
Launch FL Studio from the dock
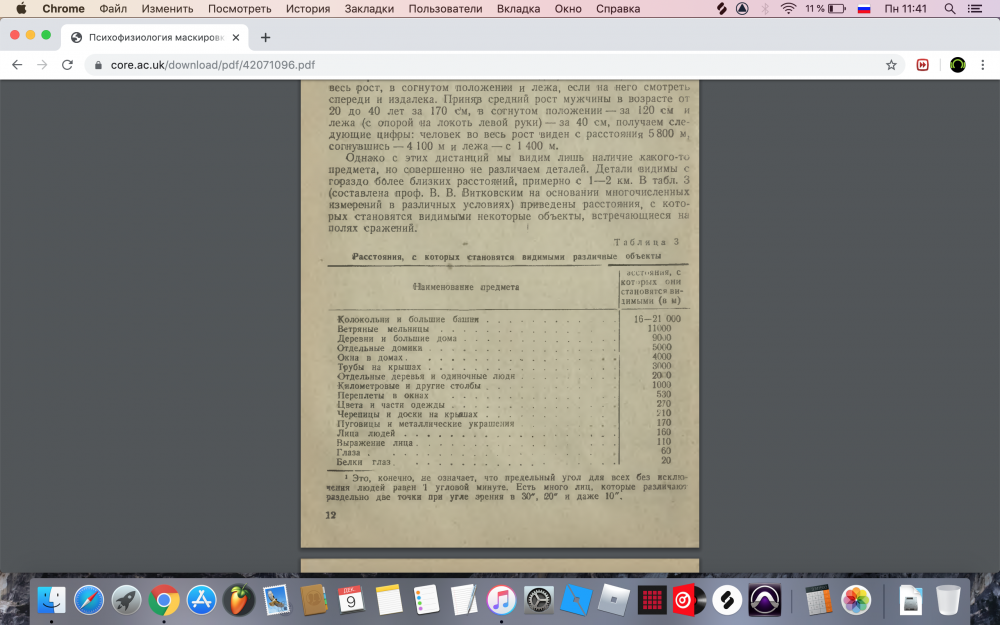point(239,600)
